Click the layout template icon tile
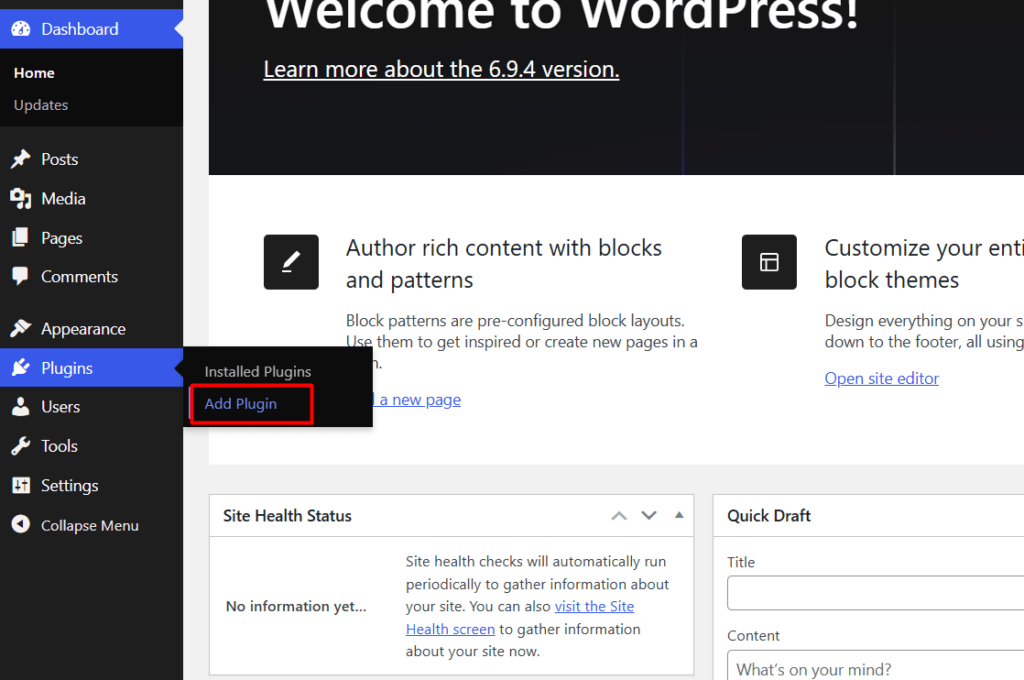Screen dimensions: 1024x680 [769, 262]
